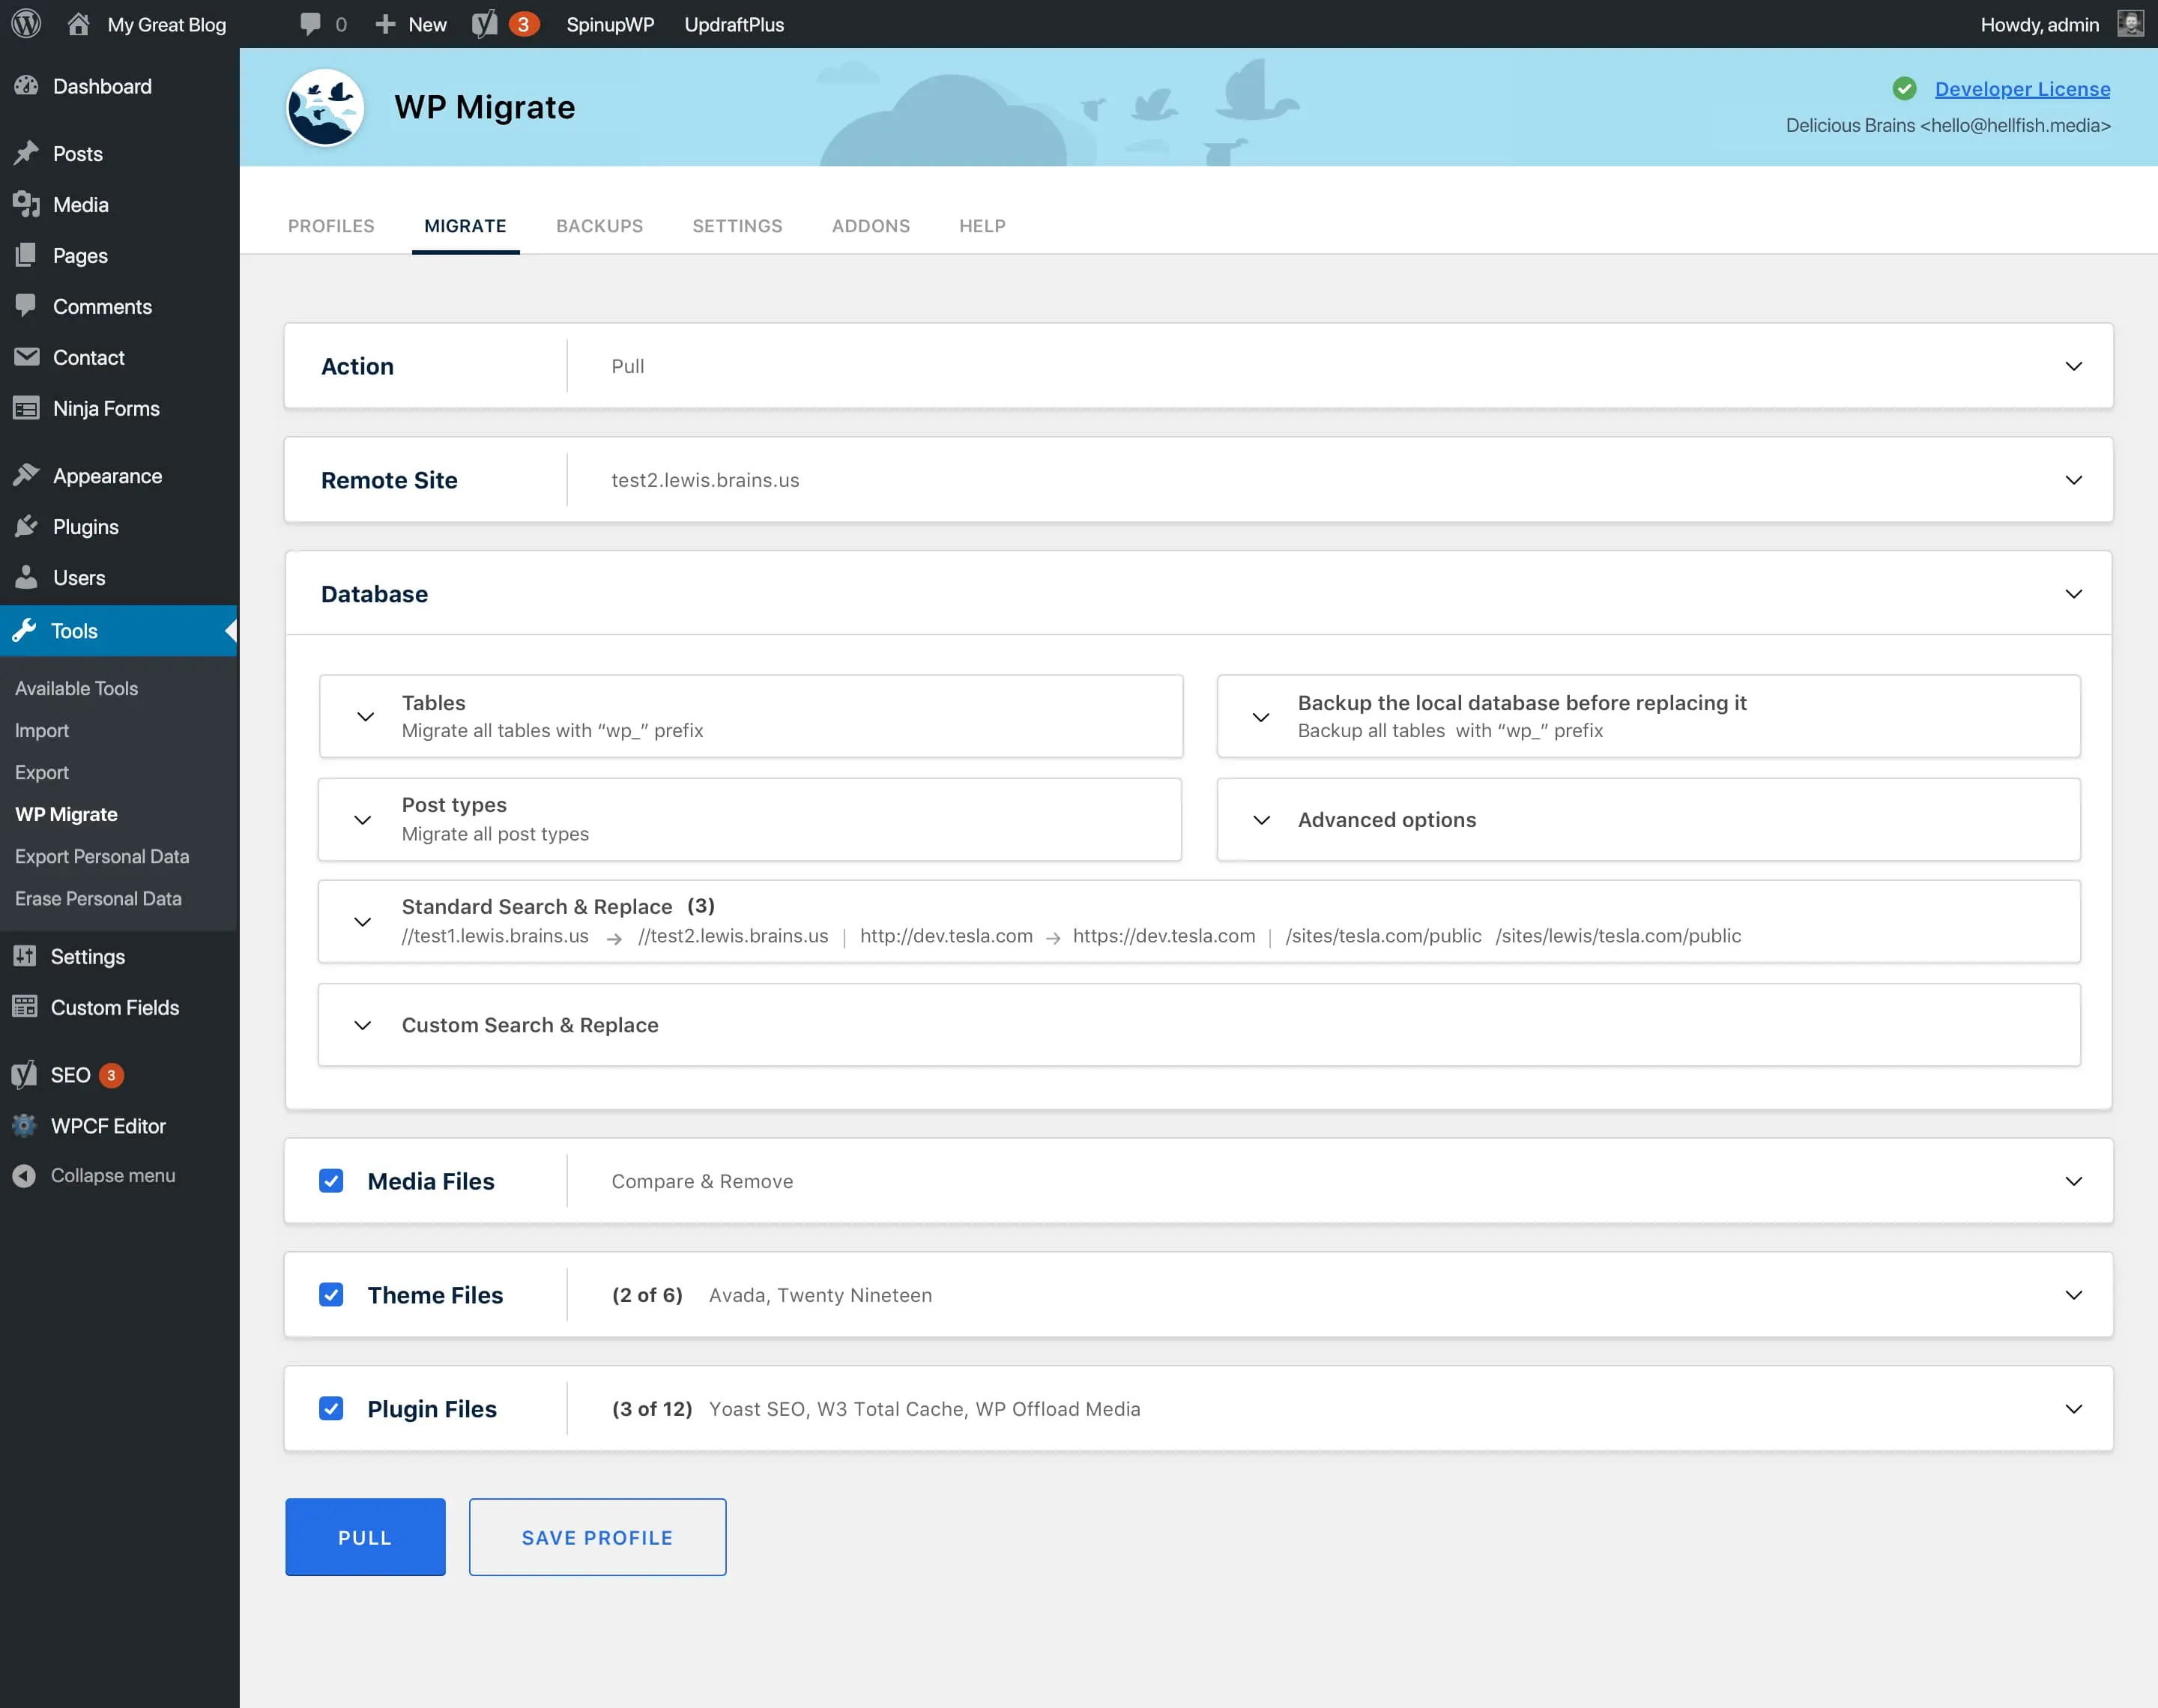The image size is (2158, 1708).
Task: Click the Settings sliders icon in the sidebar
Action: click(24, 956)
